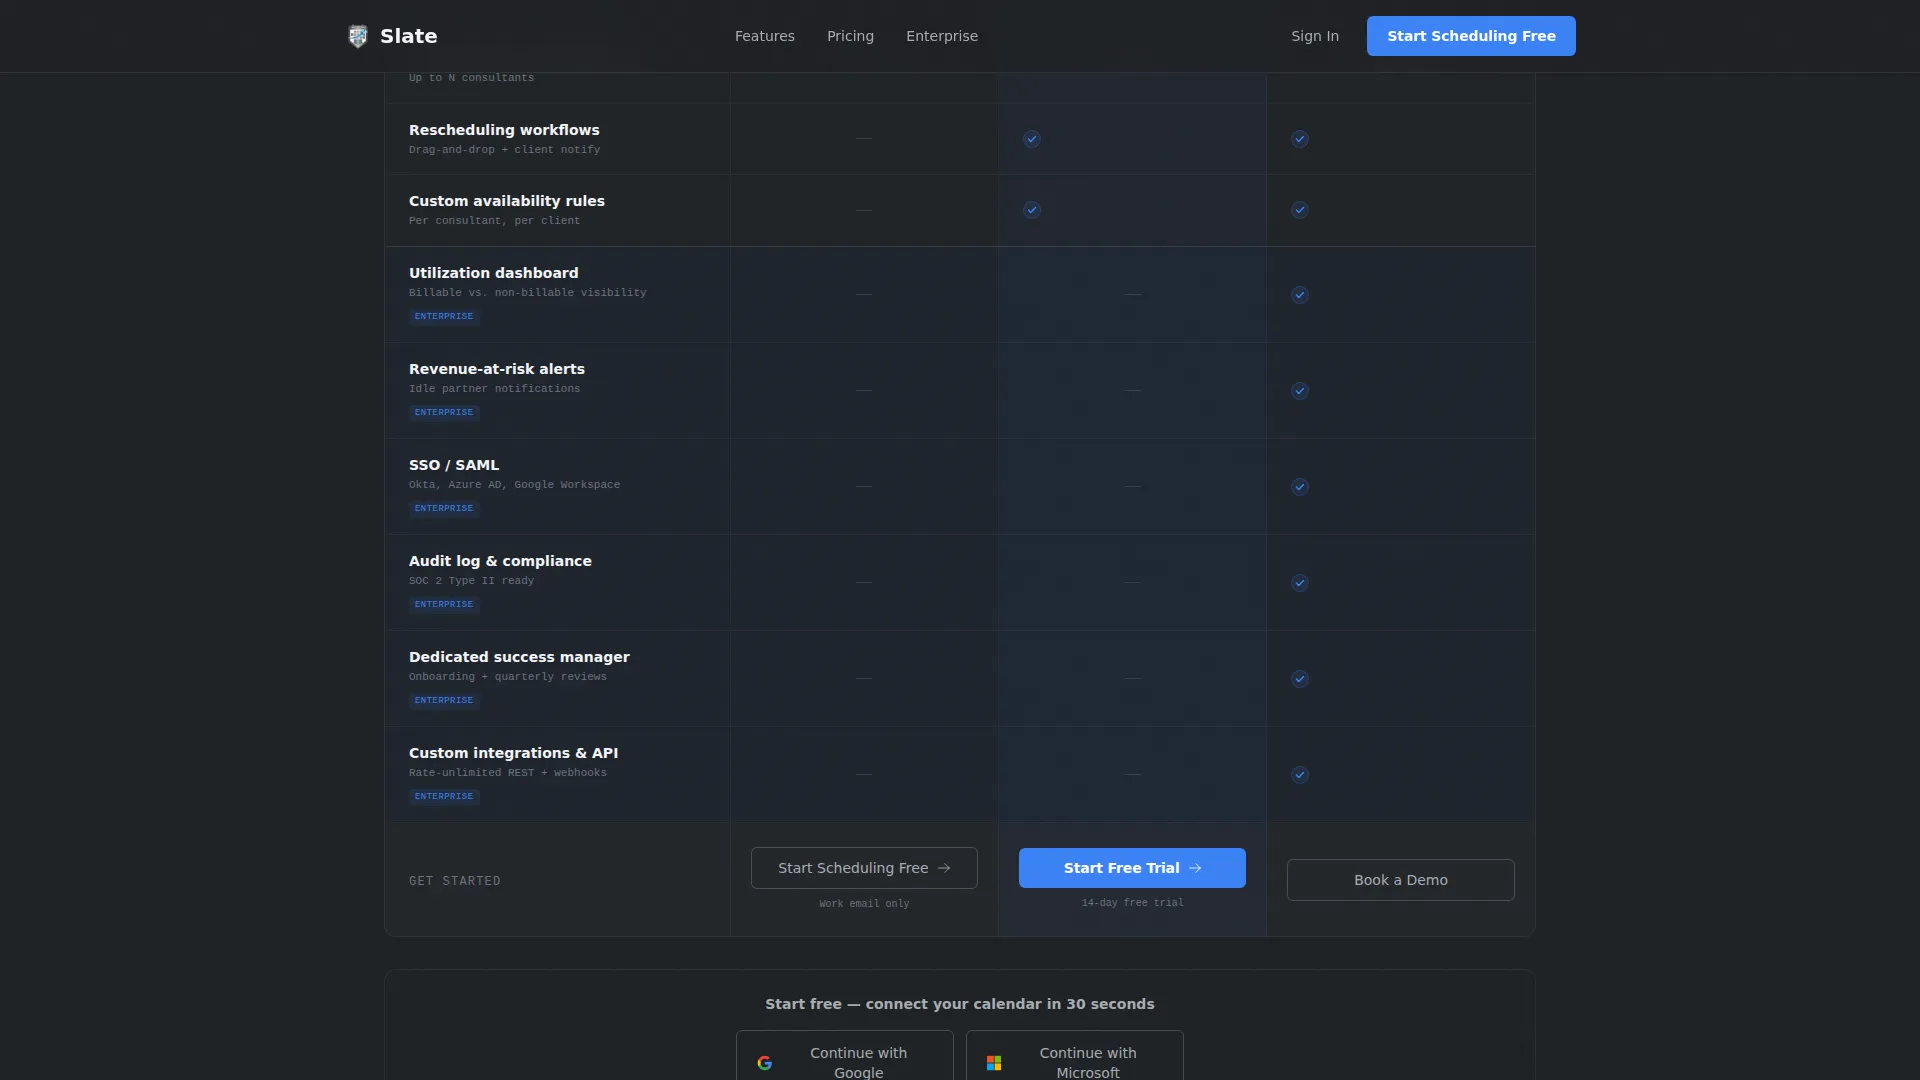Click ENTERPRISE badge under Custom integrations & API
The image size is (1920, 1080).
click(444, 797)
